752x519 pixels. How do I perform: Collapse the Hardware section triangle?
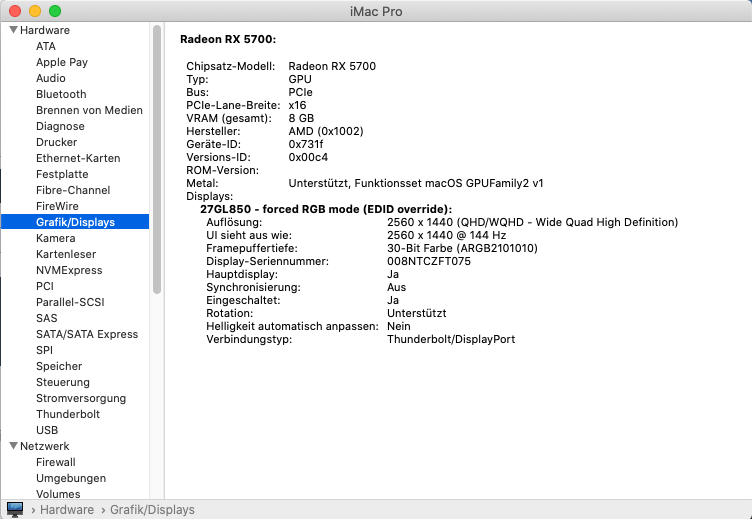coord(13,30)
